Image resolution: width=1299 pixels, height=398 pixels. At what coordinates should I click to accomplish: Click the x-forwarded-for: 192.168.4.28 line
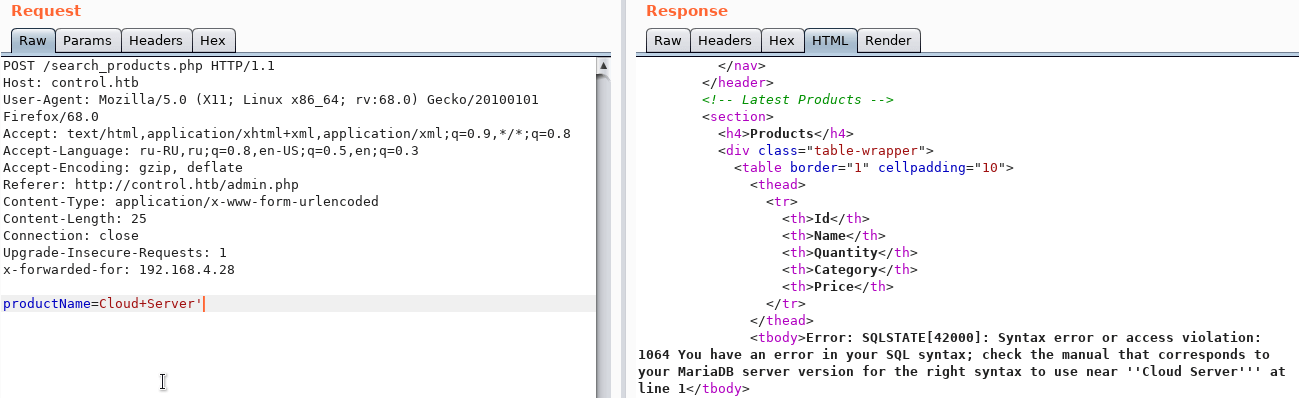[119, 270]
